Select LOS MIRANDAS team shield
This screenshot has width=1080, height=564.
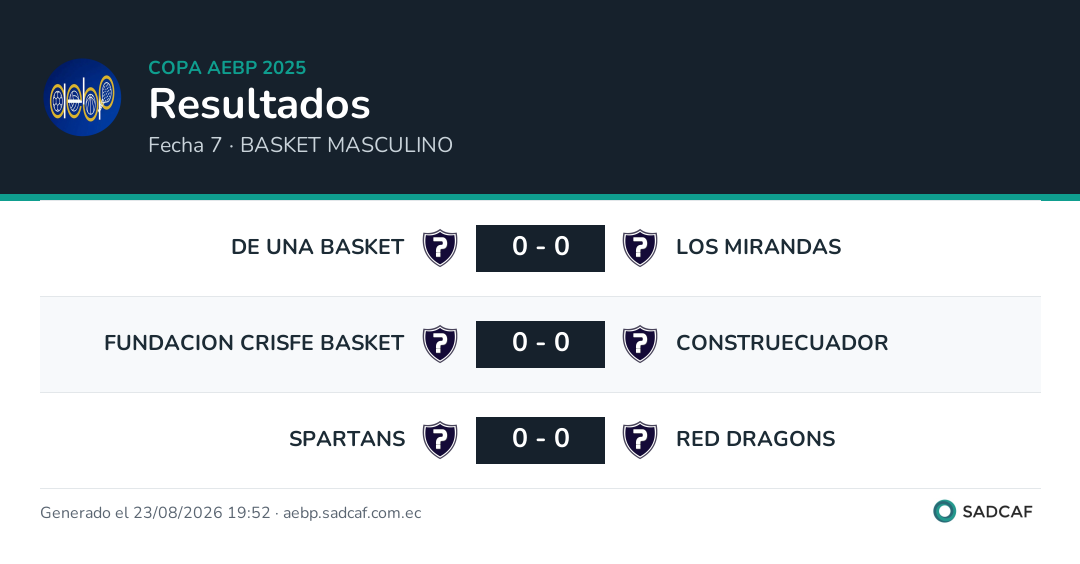point(640,248)
